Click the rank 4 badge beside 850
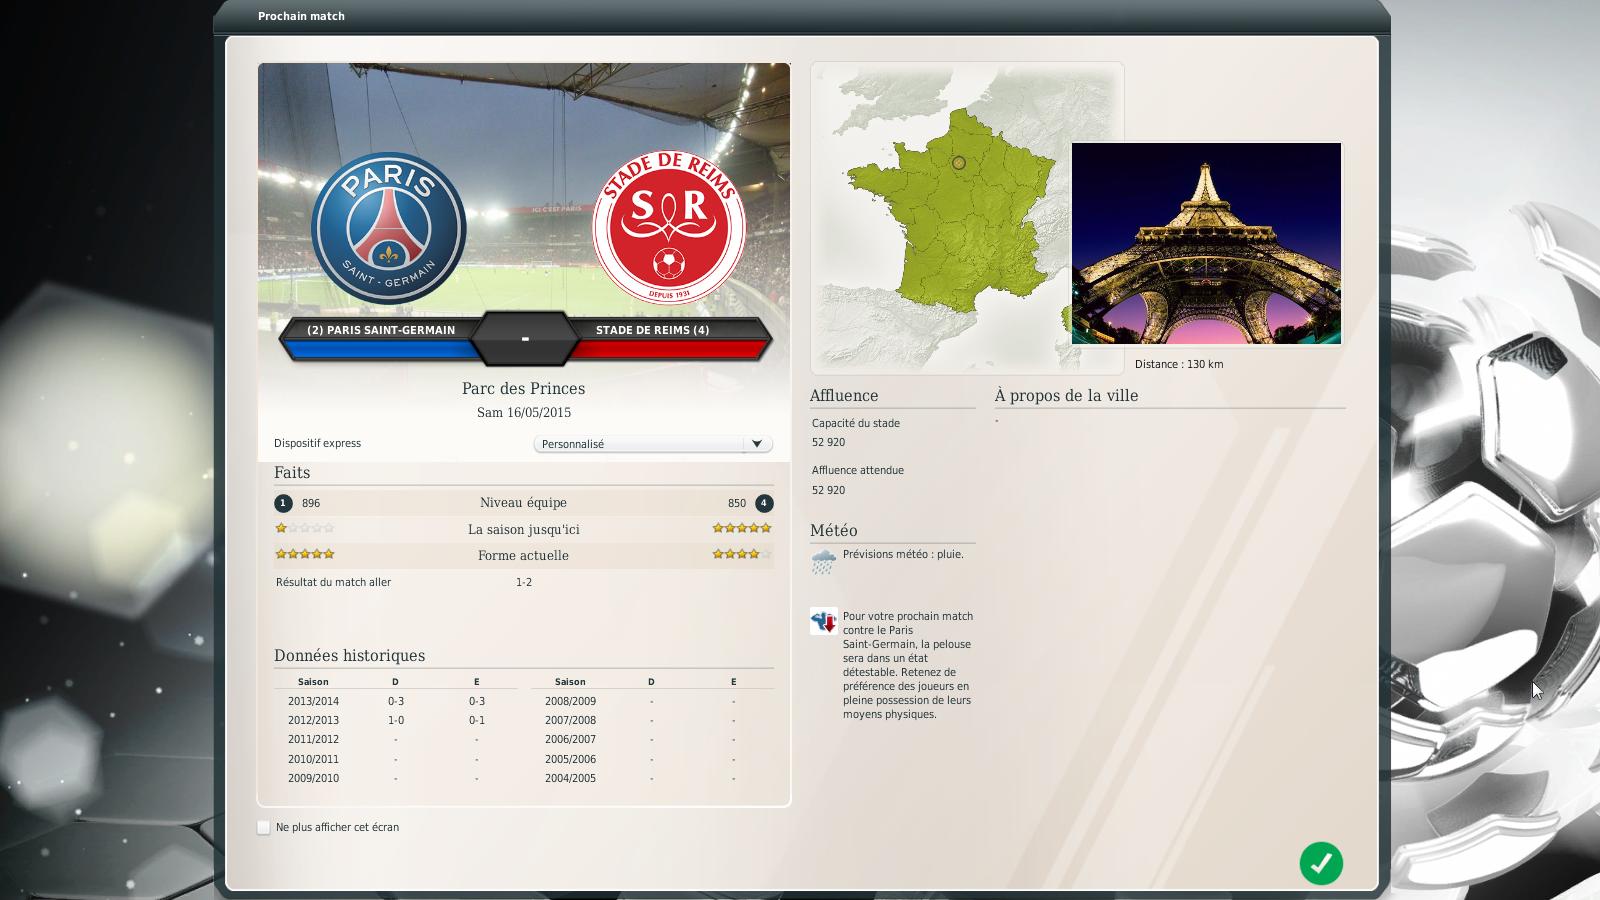This screenshot has width=1600, height=900. [764, 503]
